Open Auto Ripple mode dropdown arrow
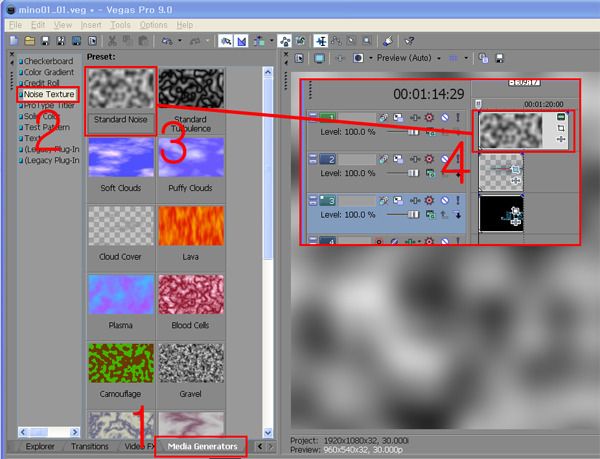 (271, 41)
